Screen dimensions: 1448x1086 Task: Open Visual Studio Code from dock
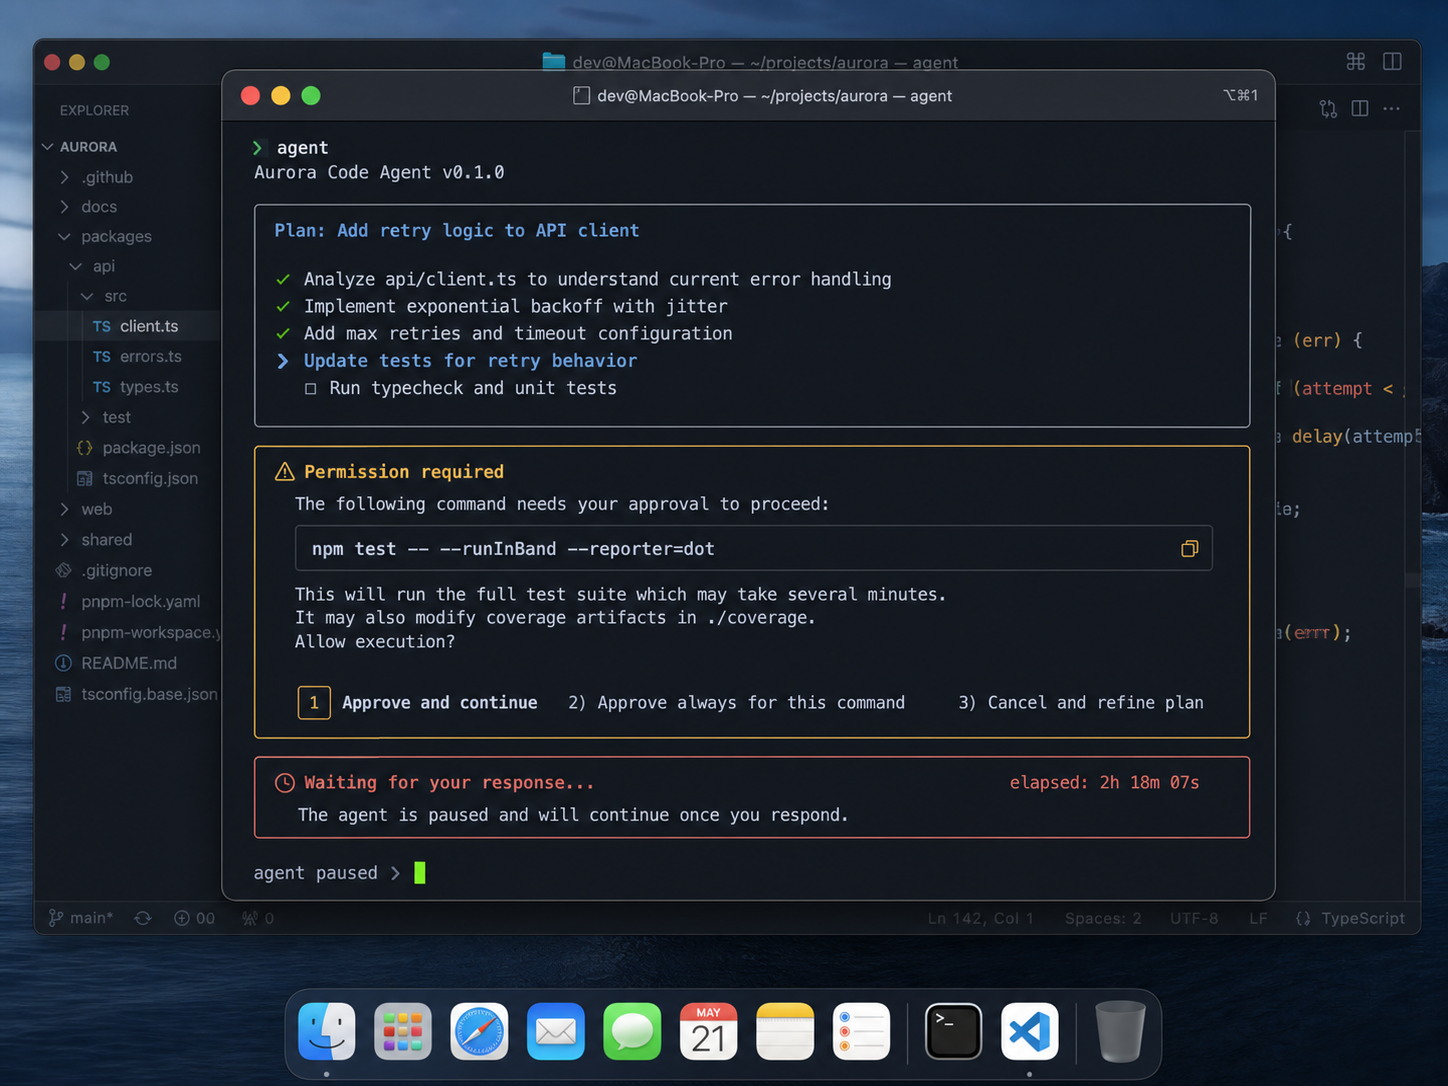1029,1031
